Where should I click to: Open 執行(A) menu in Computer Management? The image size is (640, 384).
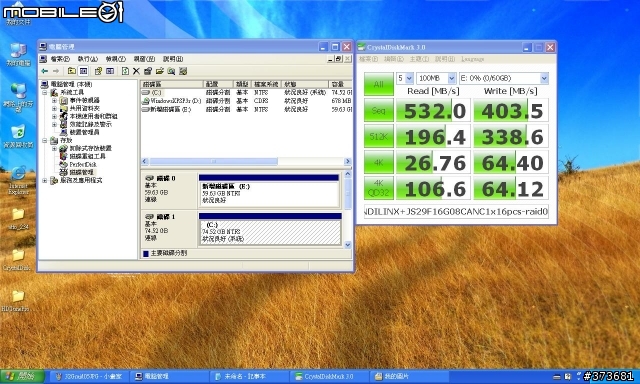pyautogui.click(x=87, y=59)
